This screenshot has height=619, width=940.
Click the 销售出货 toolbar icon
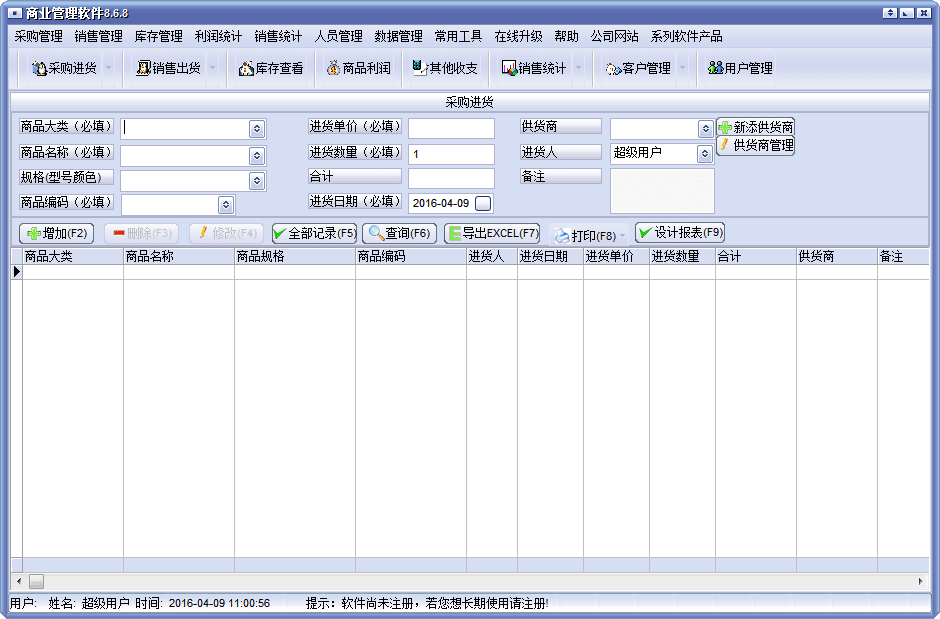[x=168, y=68]
